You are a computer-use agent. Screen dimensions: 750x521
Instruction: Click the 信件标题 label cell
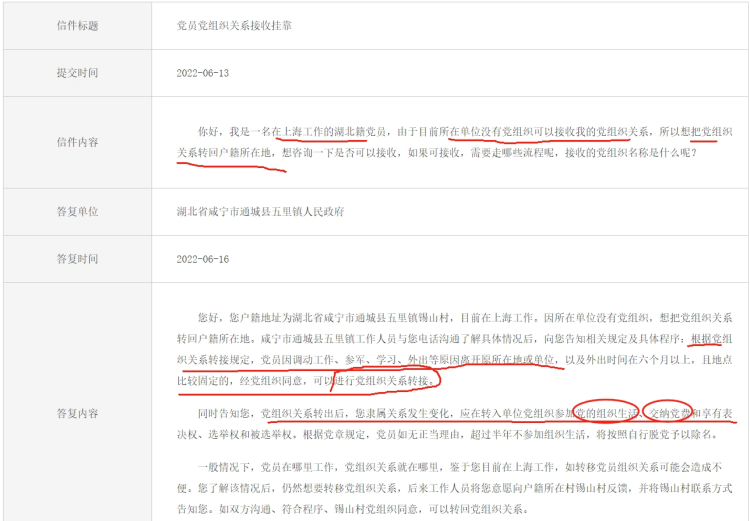[77, 26]
